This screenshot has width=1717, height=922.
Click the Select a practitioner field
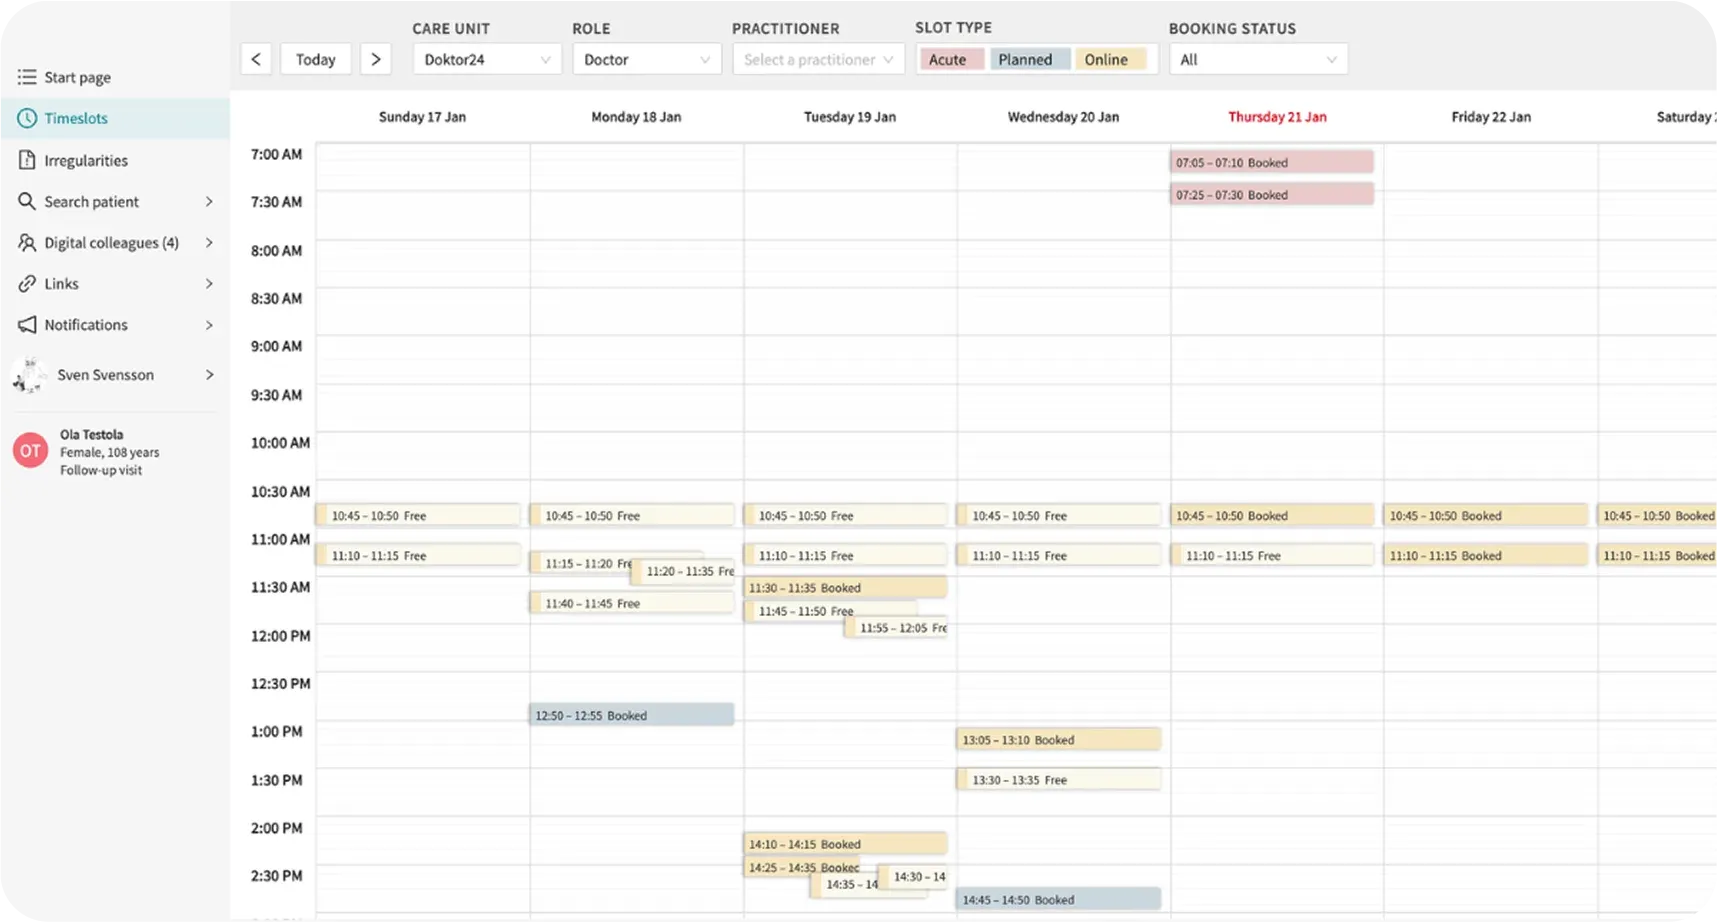coord(817,60)
